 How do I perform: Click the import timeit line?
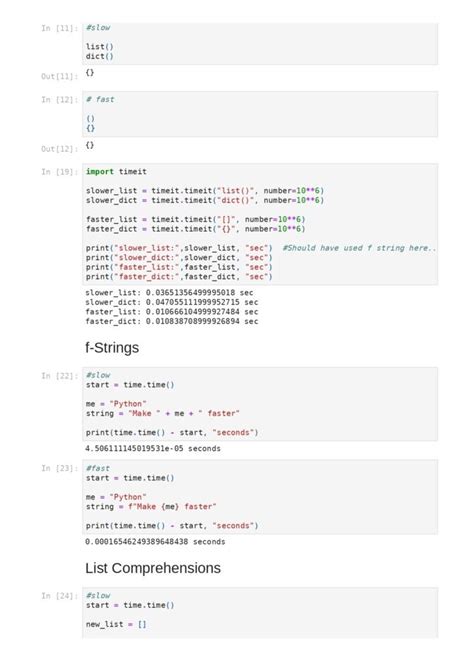pyautogui.click(x=116, y=171)
